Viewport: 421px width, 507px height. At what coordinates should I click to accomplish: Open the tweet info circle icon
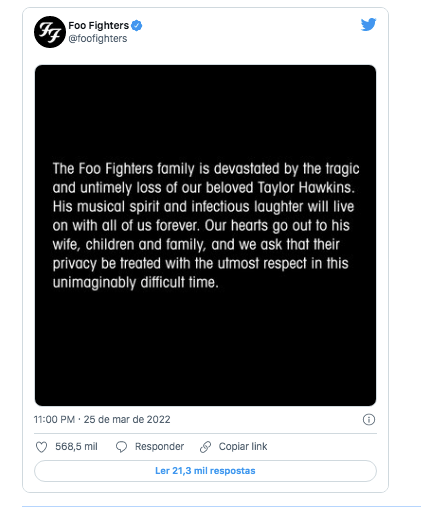coord(369,419)
